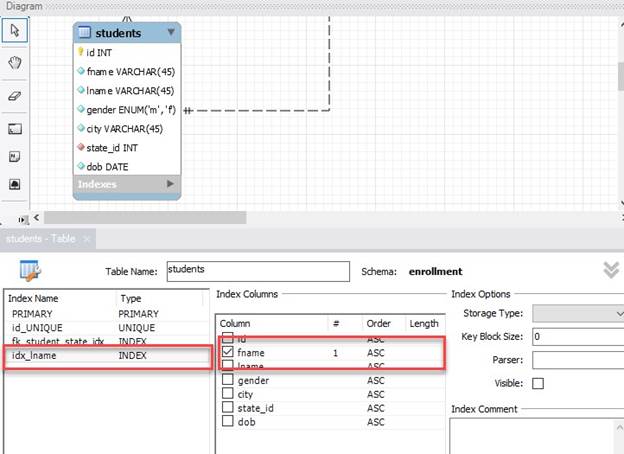Click the state_id foreign key diamond icon
Image resolution: width=624 pixels, height=454 pixels.
(81, 147)
